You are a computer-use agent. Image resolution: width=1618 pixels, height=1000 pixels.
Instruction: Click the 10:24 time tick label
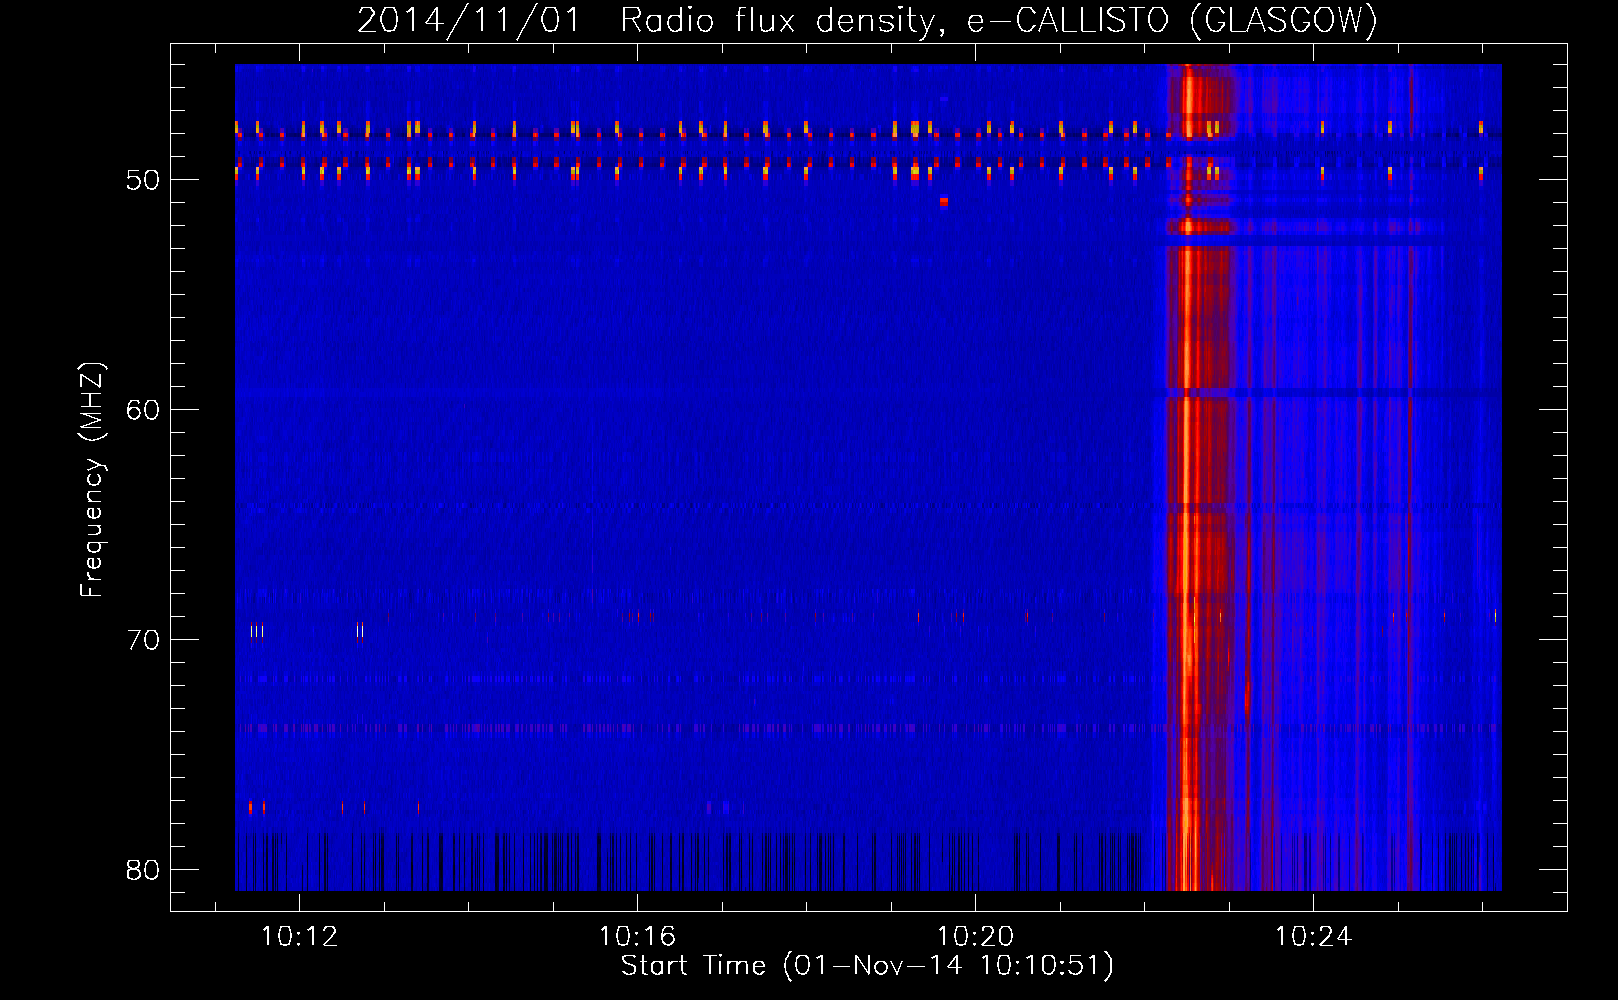pyautogui.click(x=1313, y=937)
